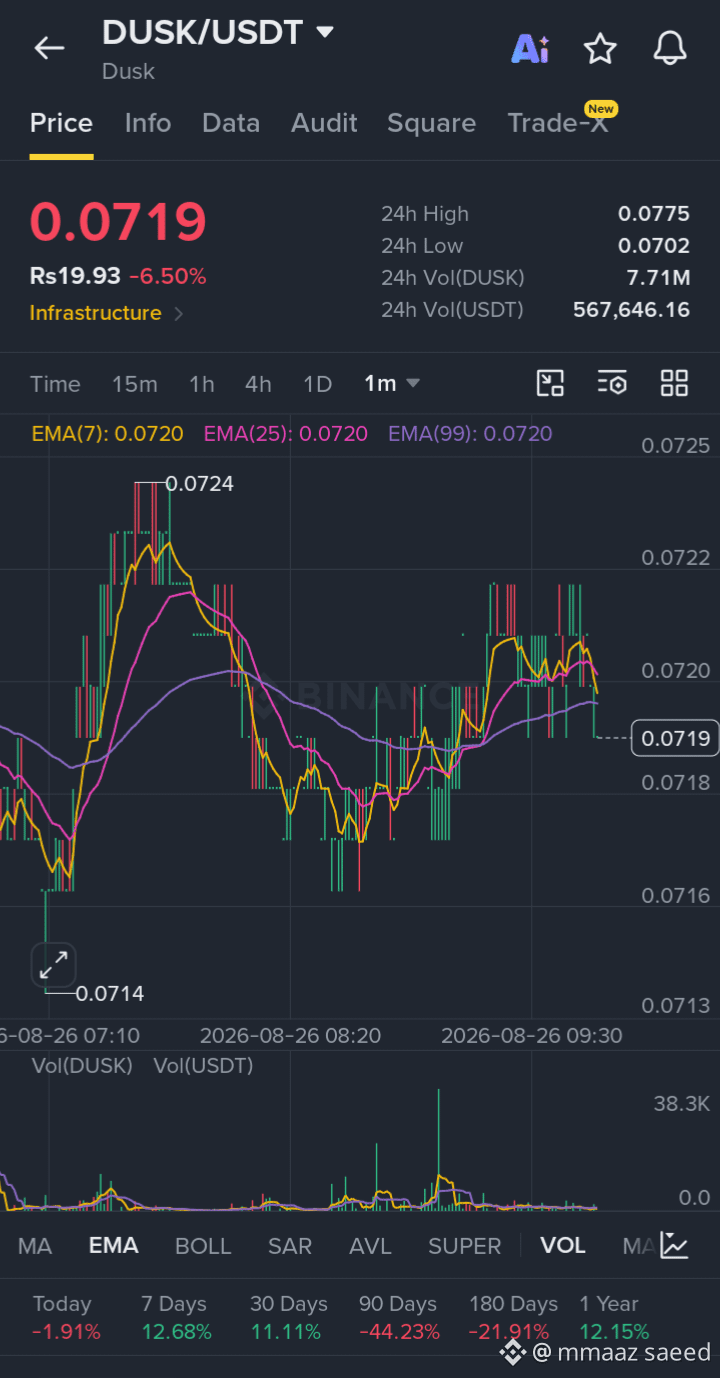Add DUSK/USDT to favorites with the star
Screen dimensions: 720x1378
click(600, 48)
